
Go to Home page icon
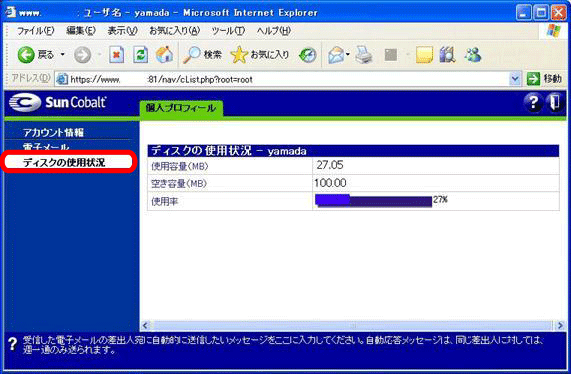point(164,55)
